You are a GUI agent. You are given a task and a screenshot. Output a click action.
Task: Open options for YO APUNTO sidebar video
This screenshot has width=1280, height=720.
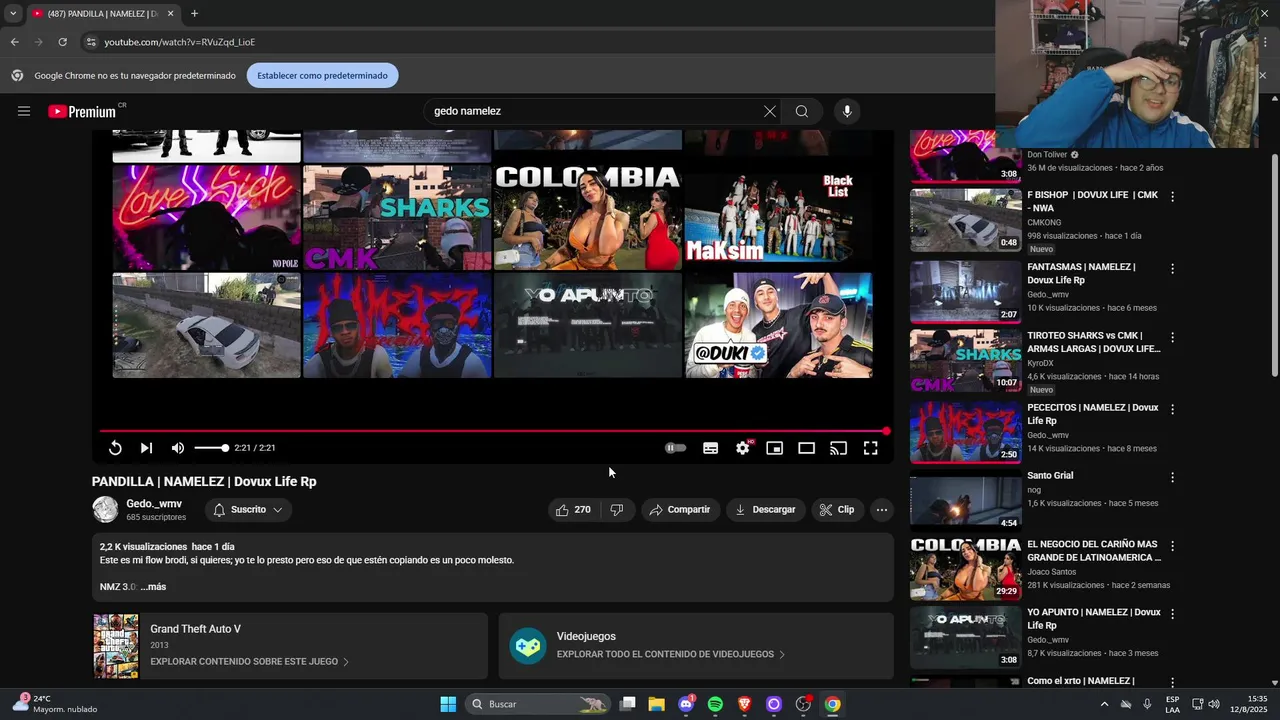[1172, 613]
